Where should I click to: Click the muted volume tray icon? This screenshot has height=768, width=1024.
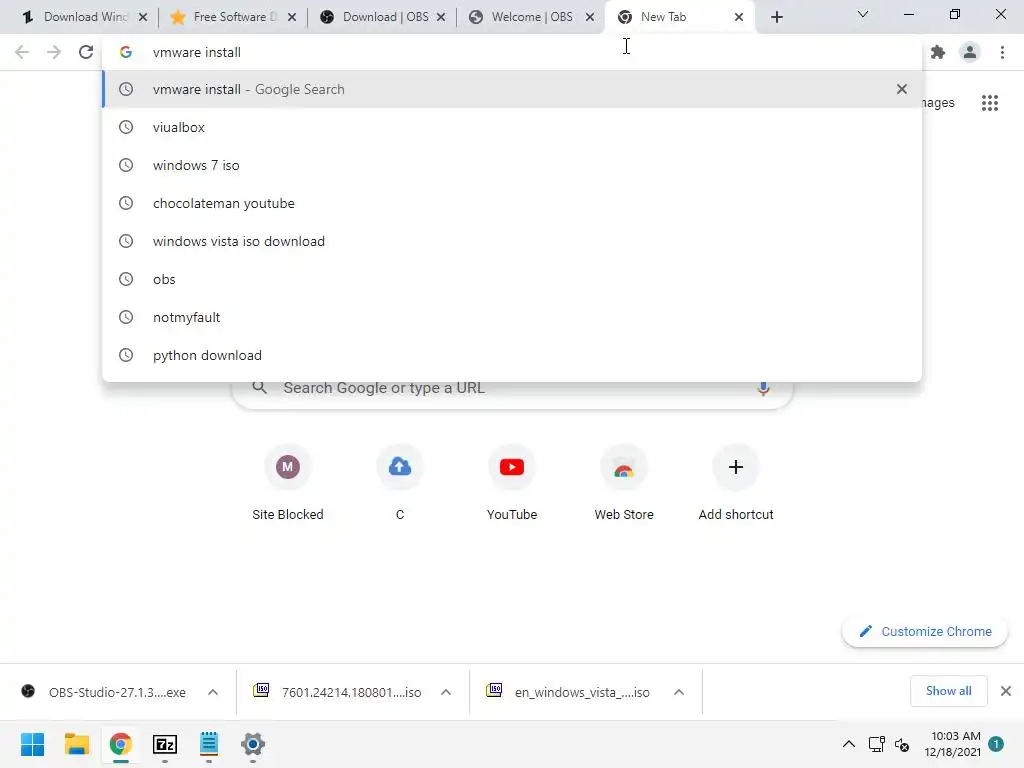(902, 744)
